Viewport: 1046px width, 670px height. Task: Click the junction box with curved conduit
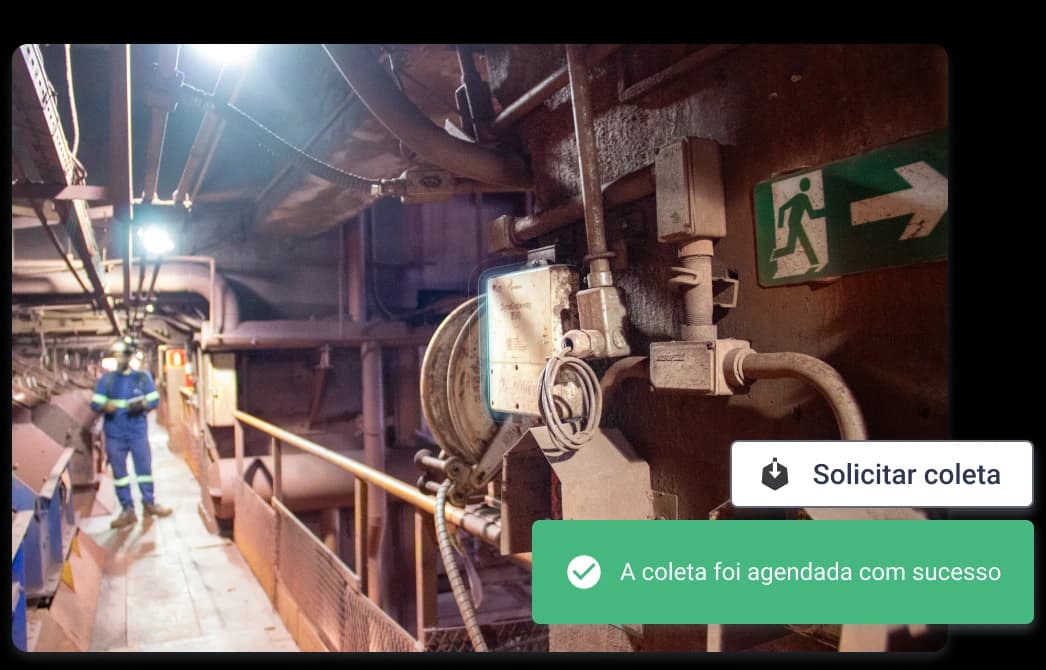pos(698,365)
